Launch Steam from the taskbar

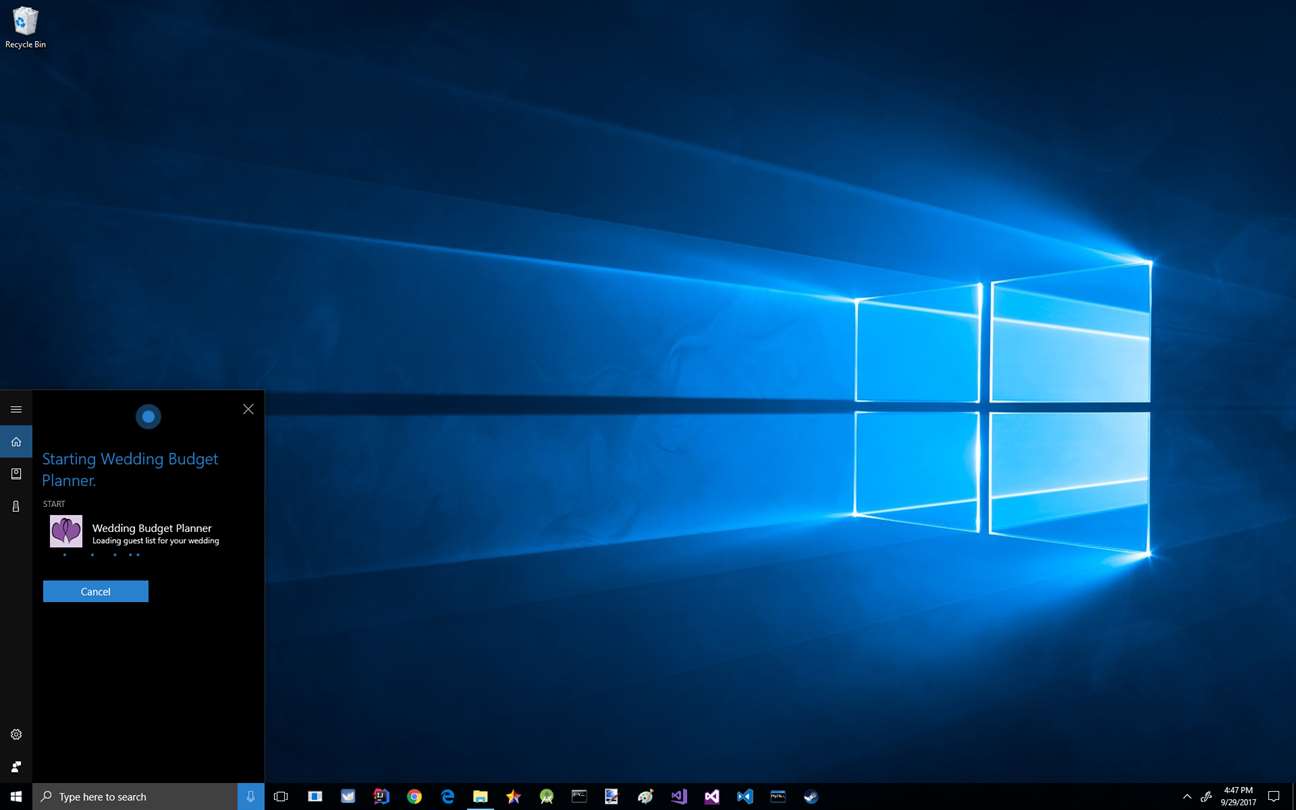click(x=811, y=797)
